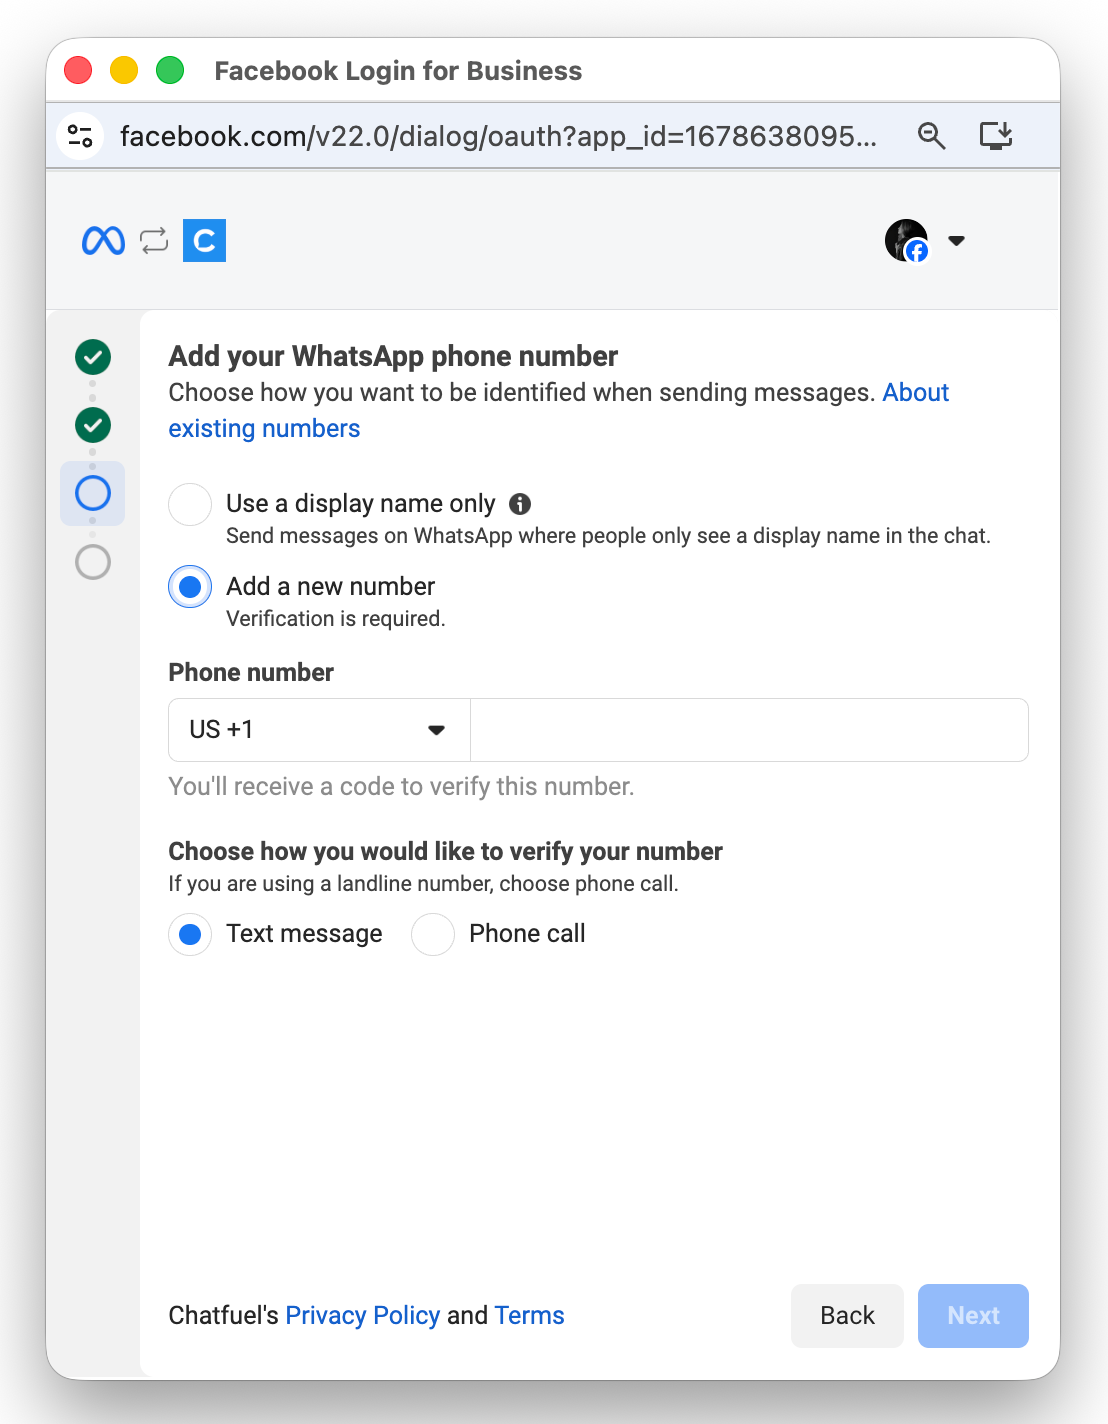Close the window with the red button

pyautogui.click(x=78, y=70)
